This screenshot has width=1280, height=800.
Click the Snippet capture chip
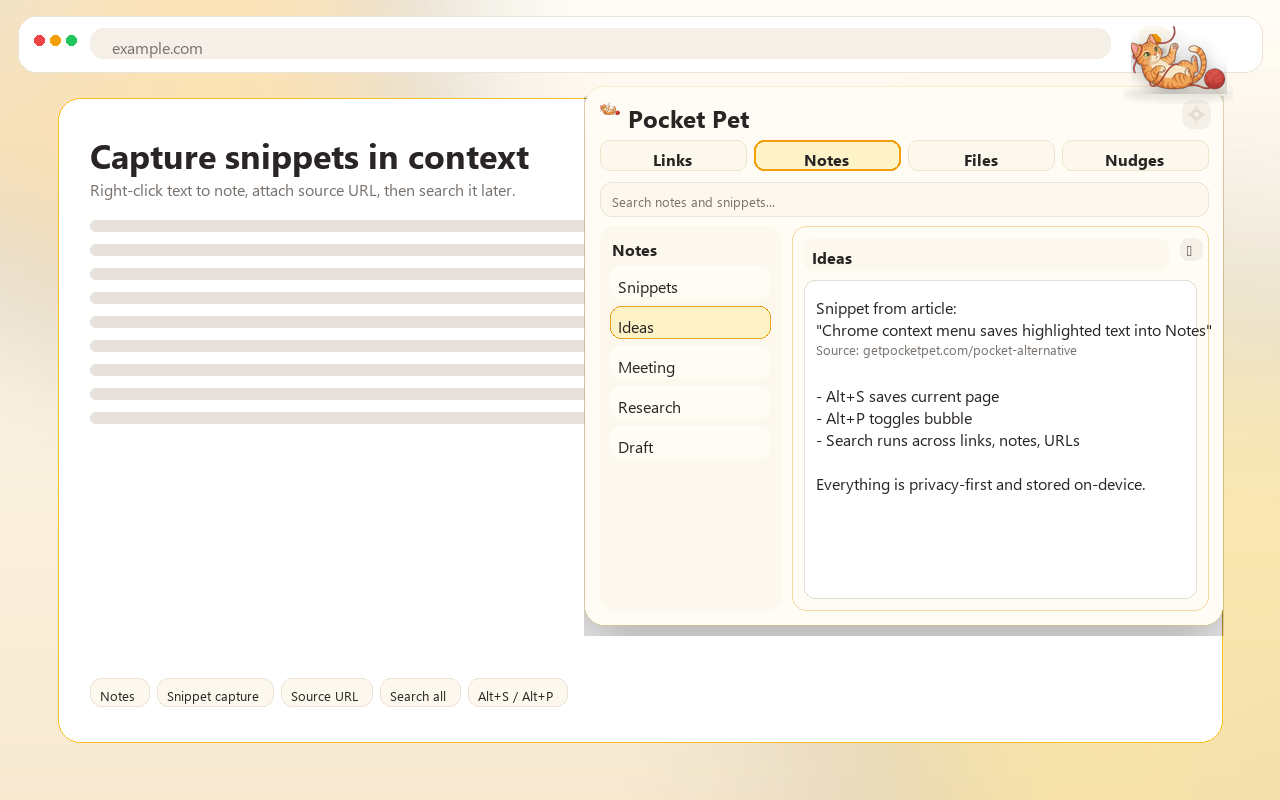tap(215, 693)
